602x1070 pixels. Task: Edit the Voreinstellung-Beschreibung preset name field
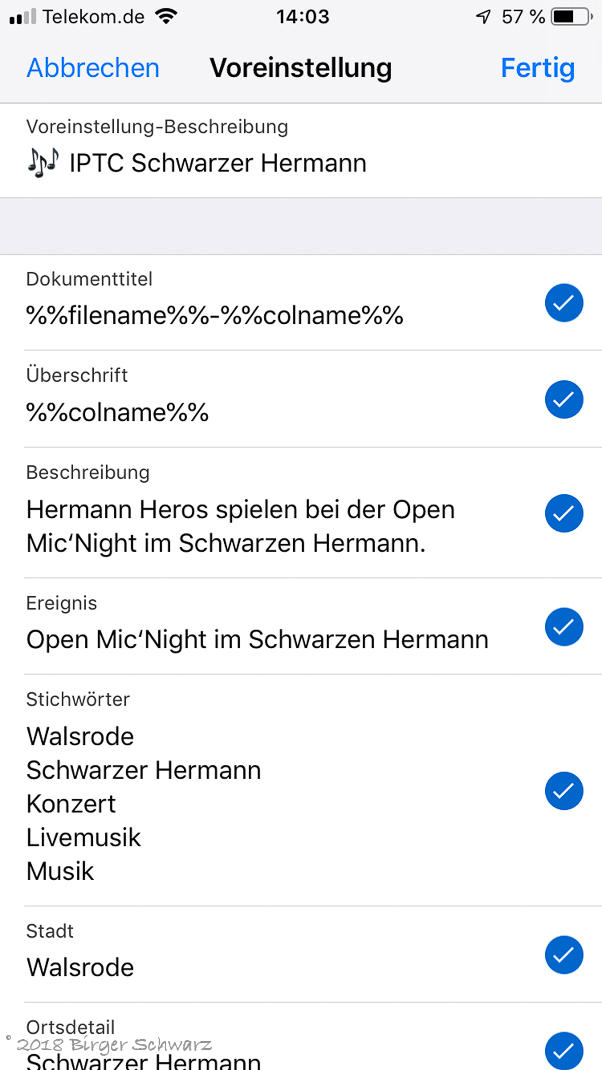(217, 163)
